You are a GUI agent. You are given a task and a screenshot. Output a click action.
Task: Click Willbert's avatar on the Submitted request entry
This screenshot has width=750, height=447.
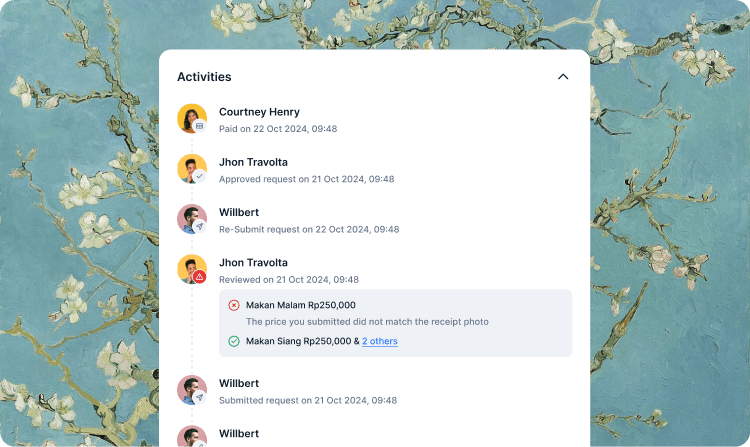tap(192, 389)
